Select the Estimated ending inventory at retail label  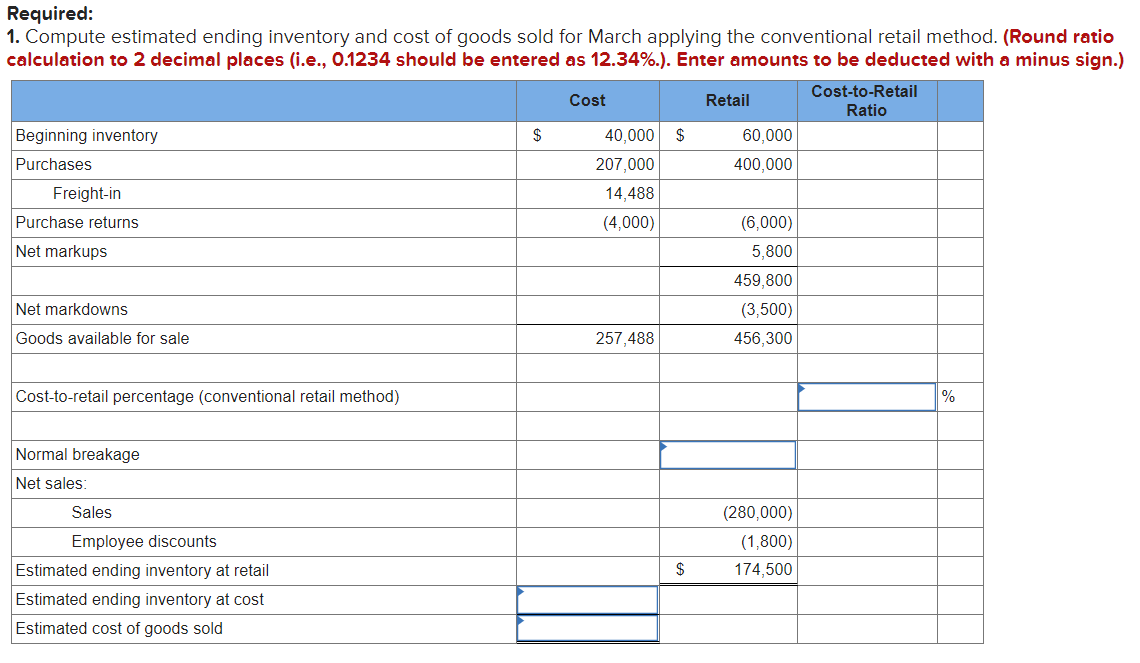(142, 571)
